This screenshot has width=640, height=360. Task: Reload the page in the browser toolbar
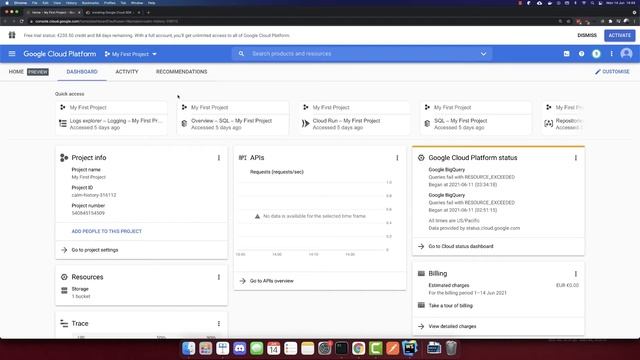(x=22, y=21)
